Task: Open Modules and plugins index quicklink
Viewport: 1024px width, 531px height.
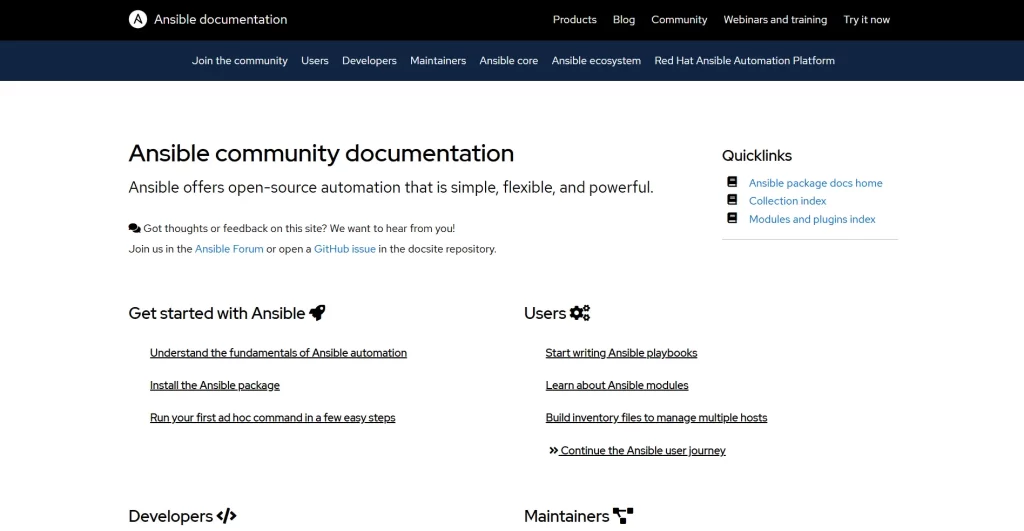Action: coord(812,219)
